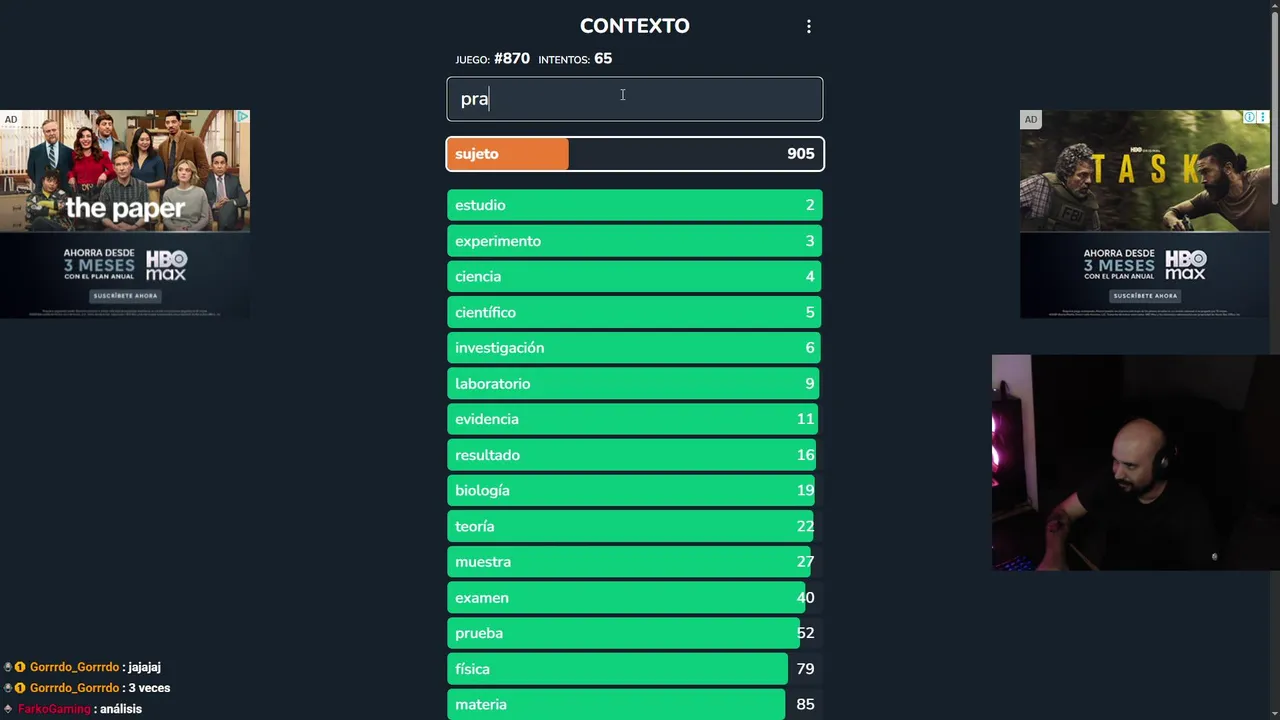This screenshot has height=720, width=1280.
Task: Select the 'laboratorio' guess row
Action: point(634,384)
